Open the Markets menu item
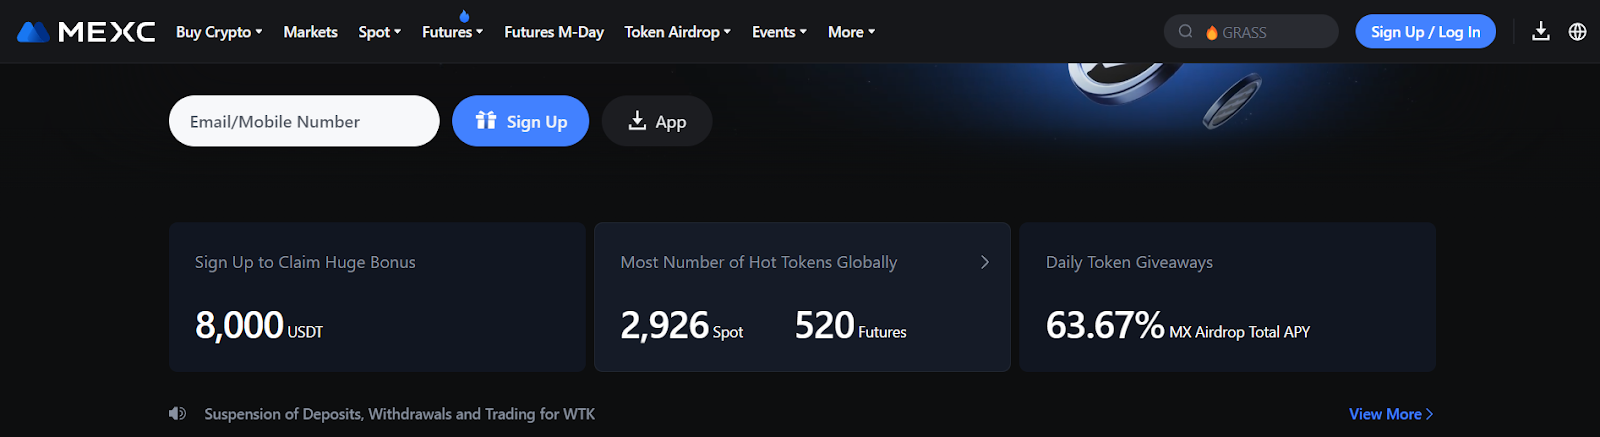The width and height of the screenshot is (1600, 437). pyautogui.click(x=310, y=32)
